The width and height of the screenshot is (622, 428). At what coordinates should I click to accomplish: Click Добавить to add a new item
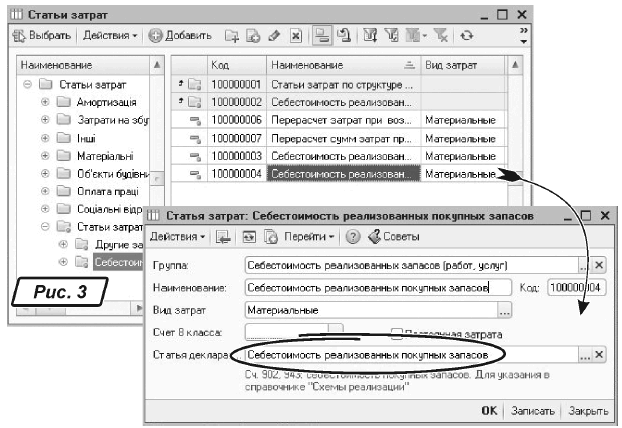click(x=181, y=36)
